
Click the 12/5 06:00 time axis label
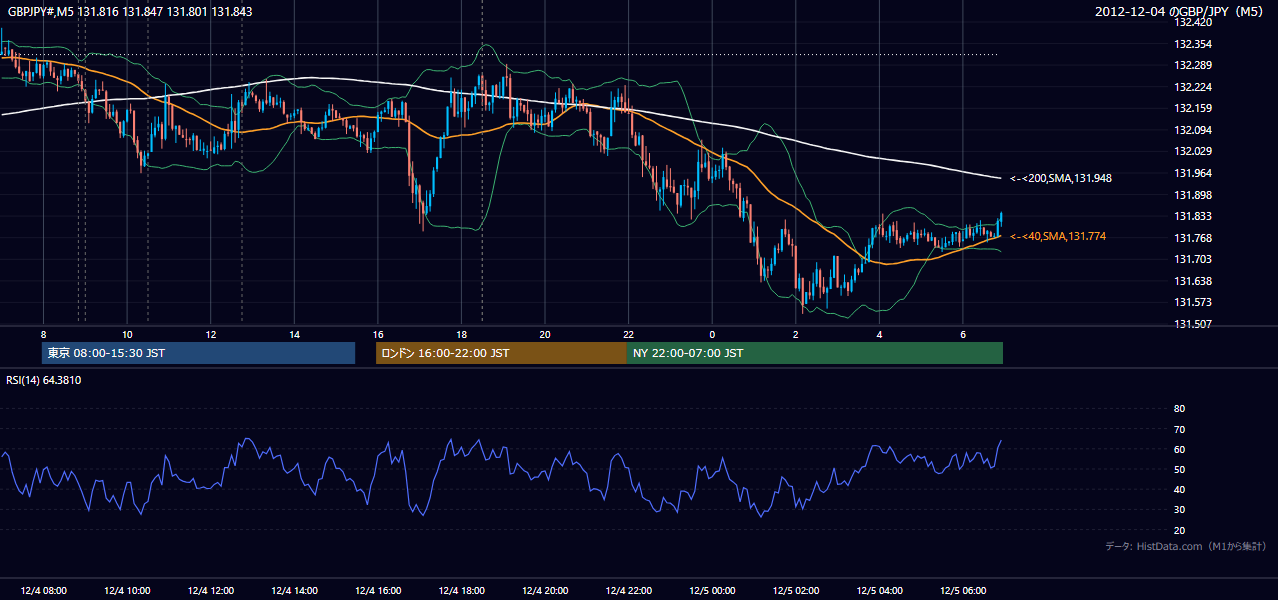coord(963,591)
